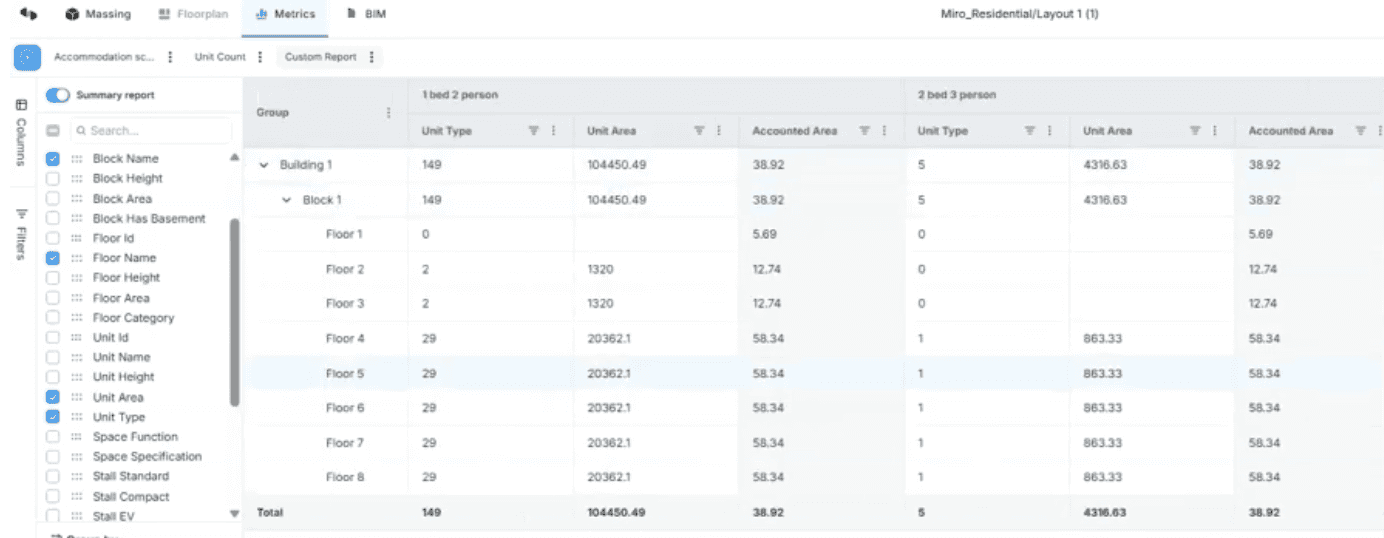Click Total row value 4316.63
Screen dimensions: 1384x538
[x=1105, y=512]
